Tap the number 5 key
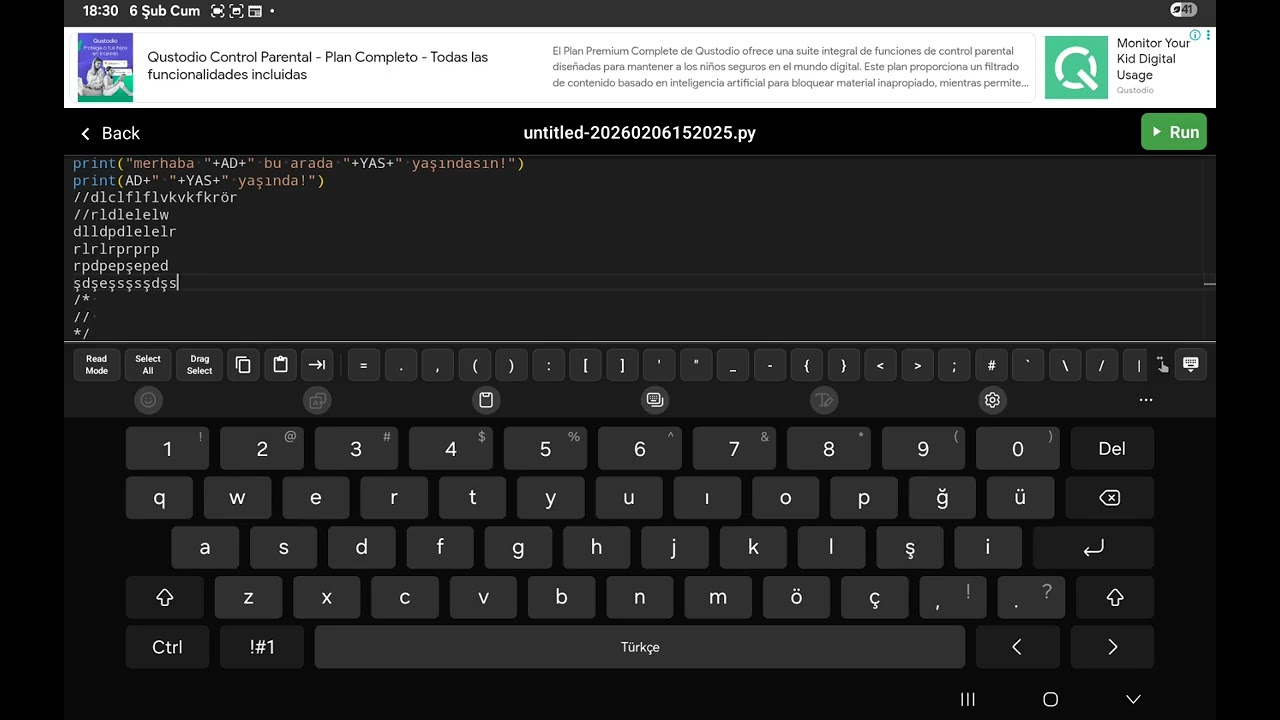The height and width of the screenshot is (720, 1280). (546, 449)
